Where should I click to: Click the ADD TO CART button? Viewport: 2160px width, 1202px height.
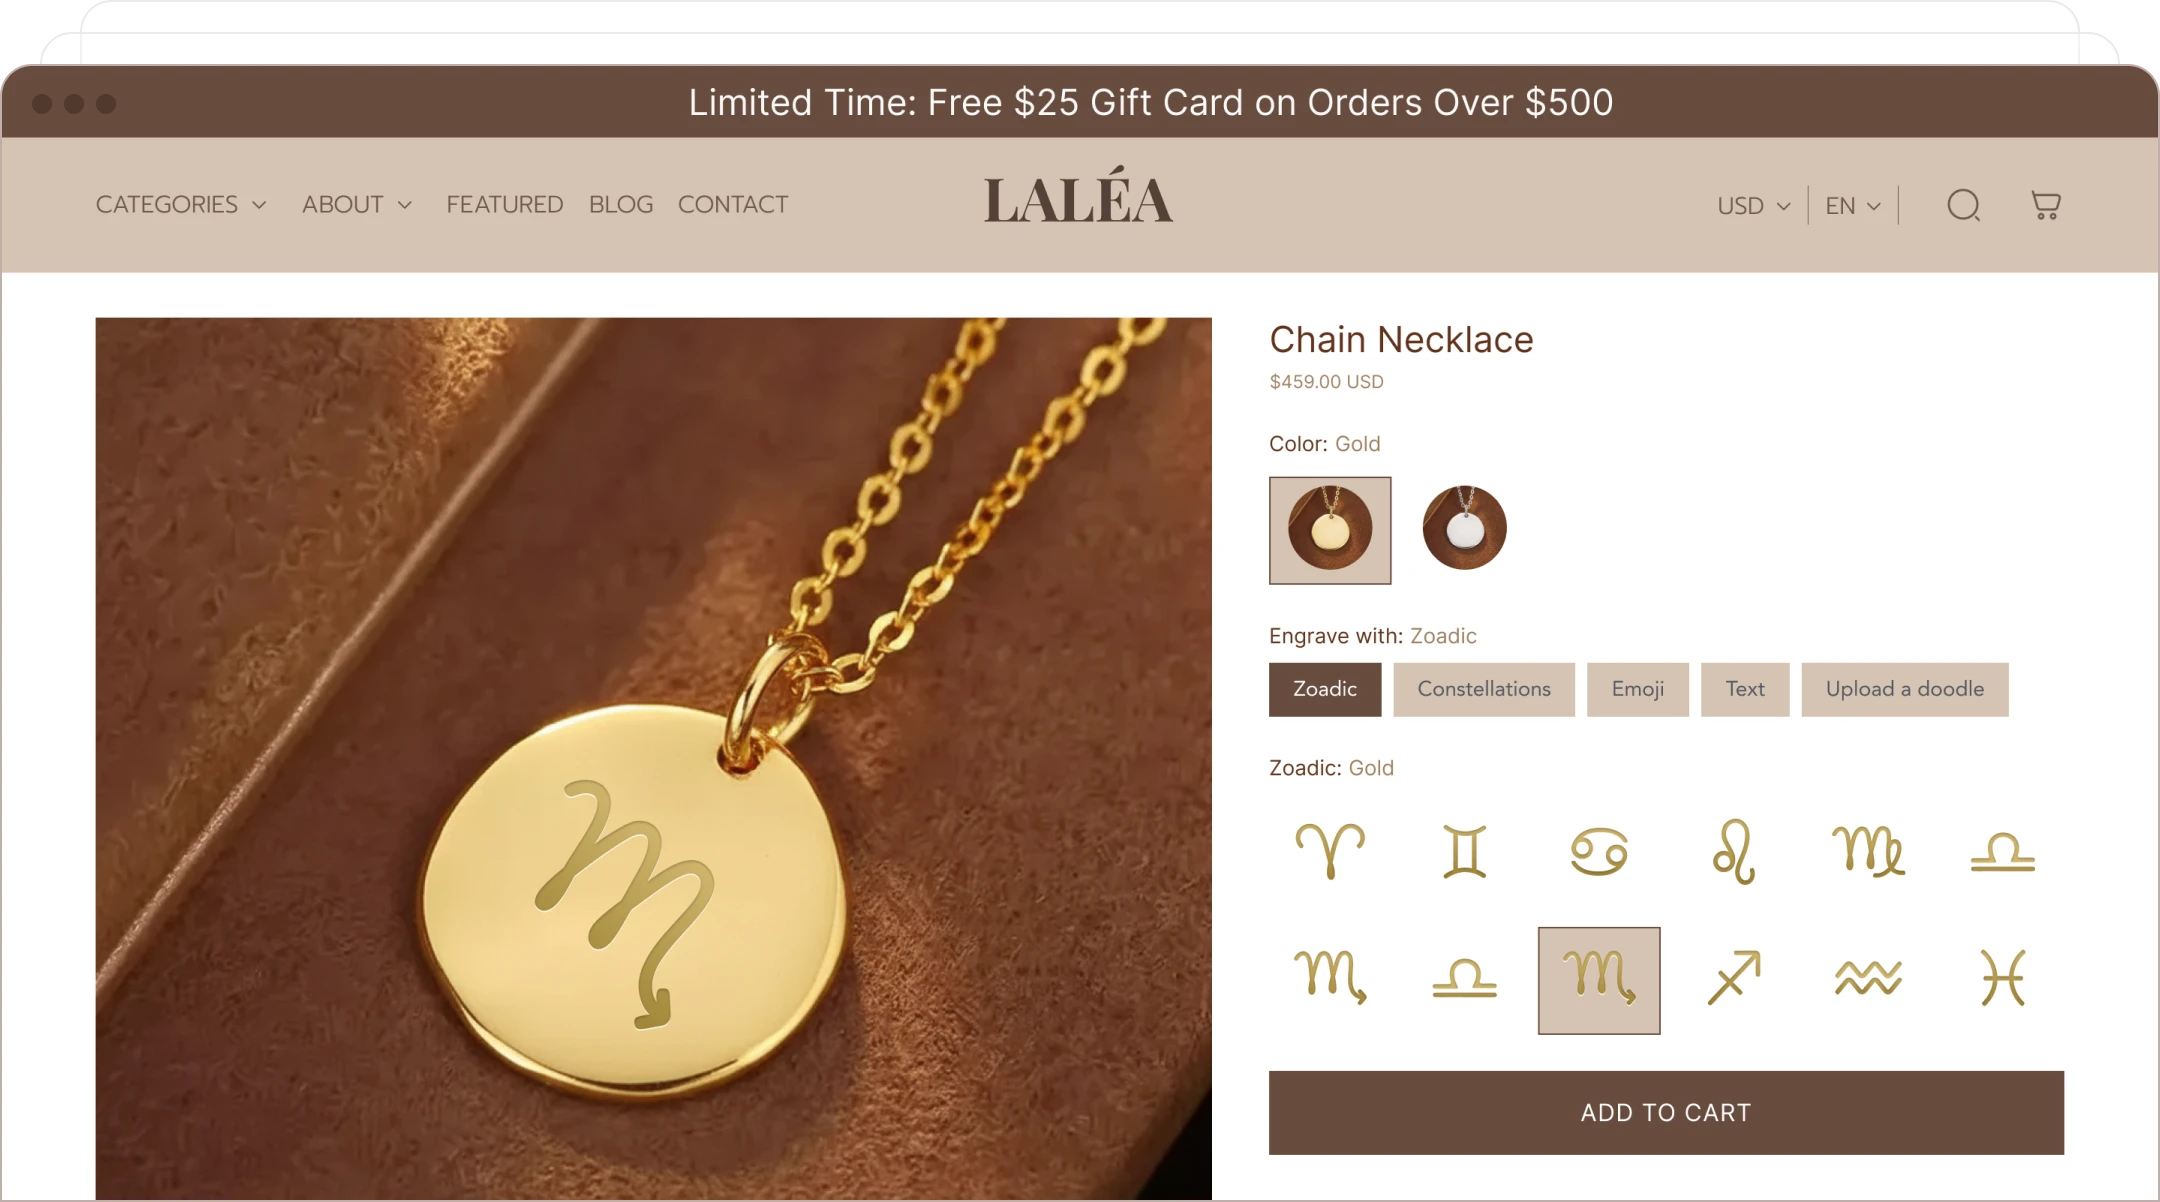click(x=1666, y=1112)
